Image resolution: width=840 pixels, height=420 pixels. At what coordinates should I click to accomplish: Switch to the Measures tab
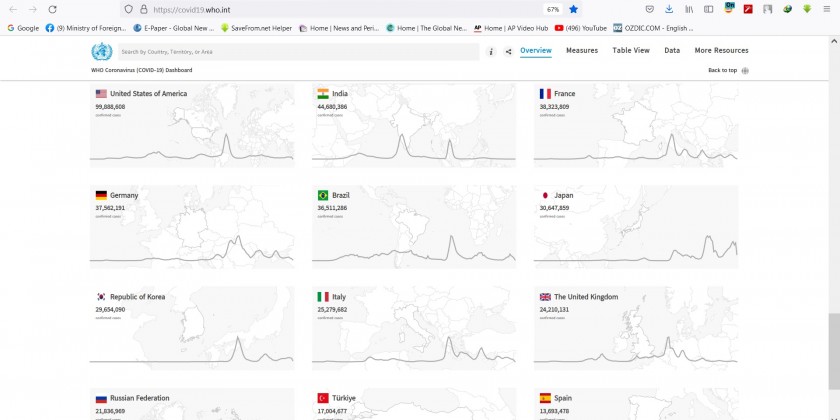pos(582,50)
